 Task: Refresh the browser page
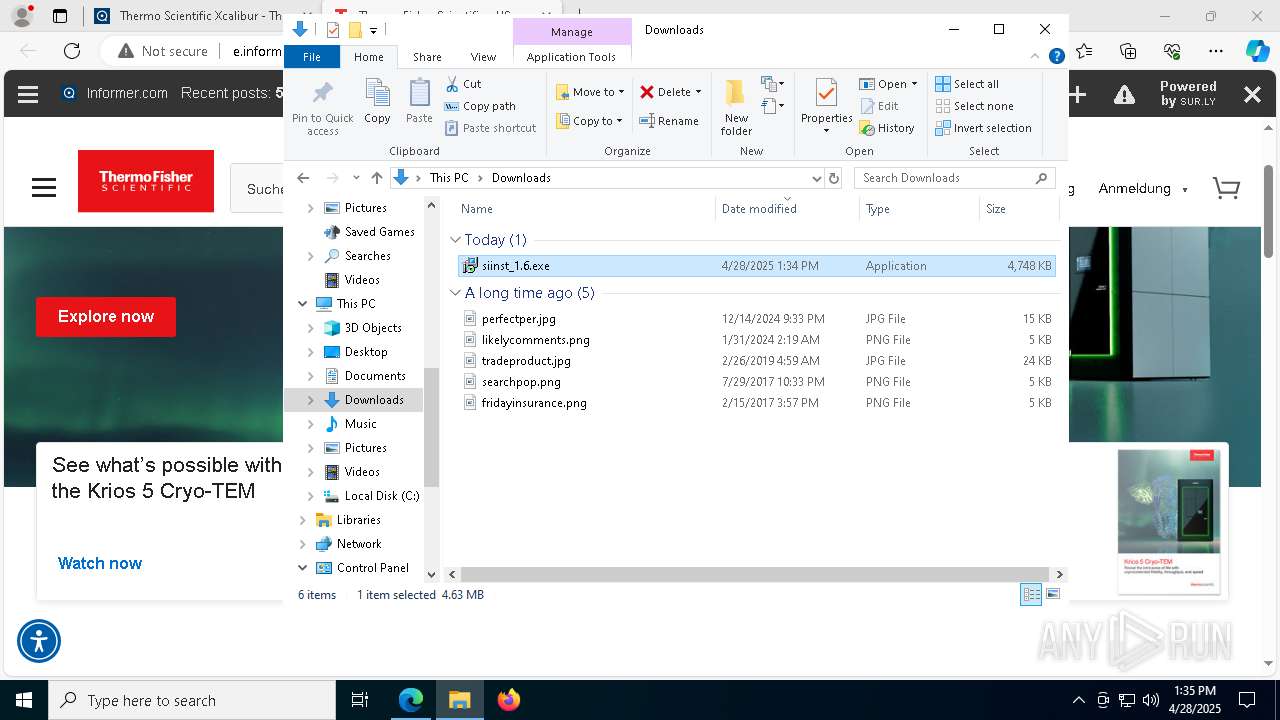click(72, 51)
